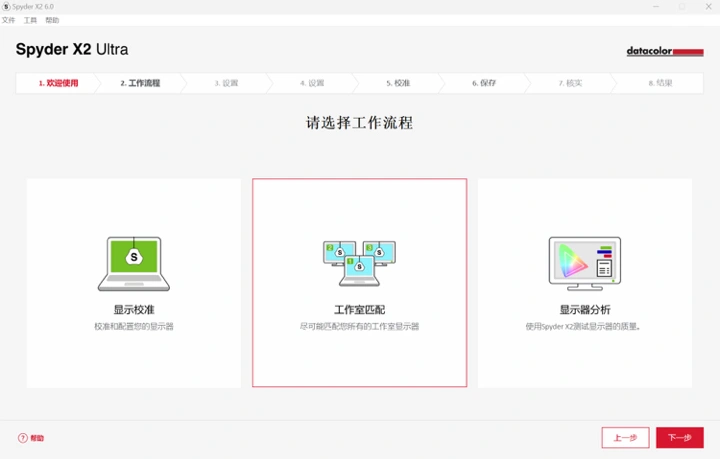Choose the 工作室匹配 workflow title
The image size is (720, 459).
point(360,310)
